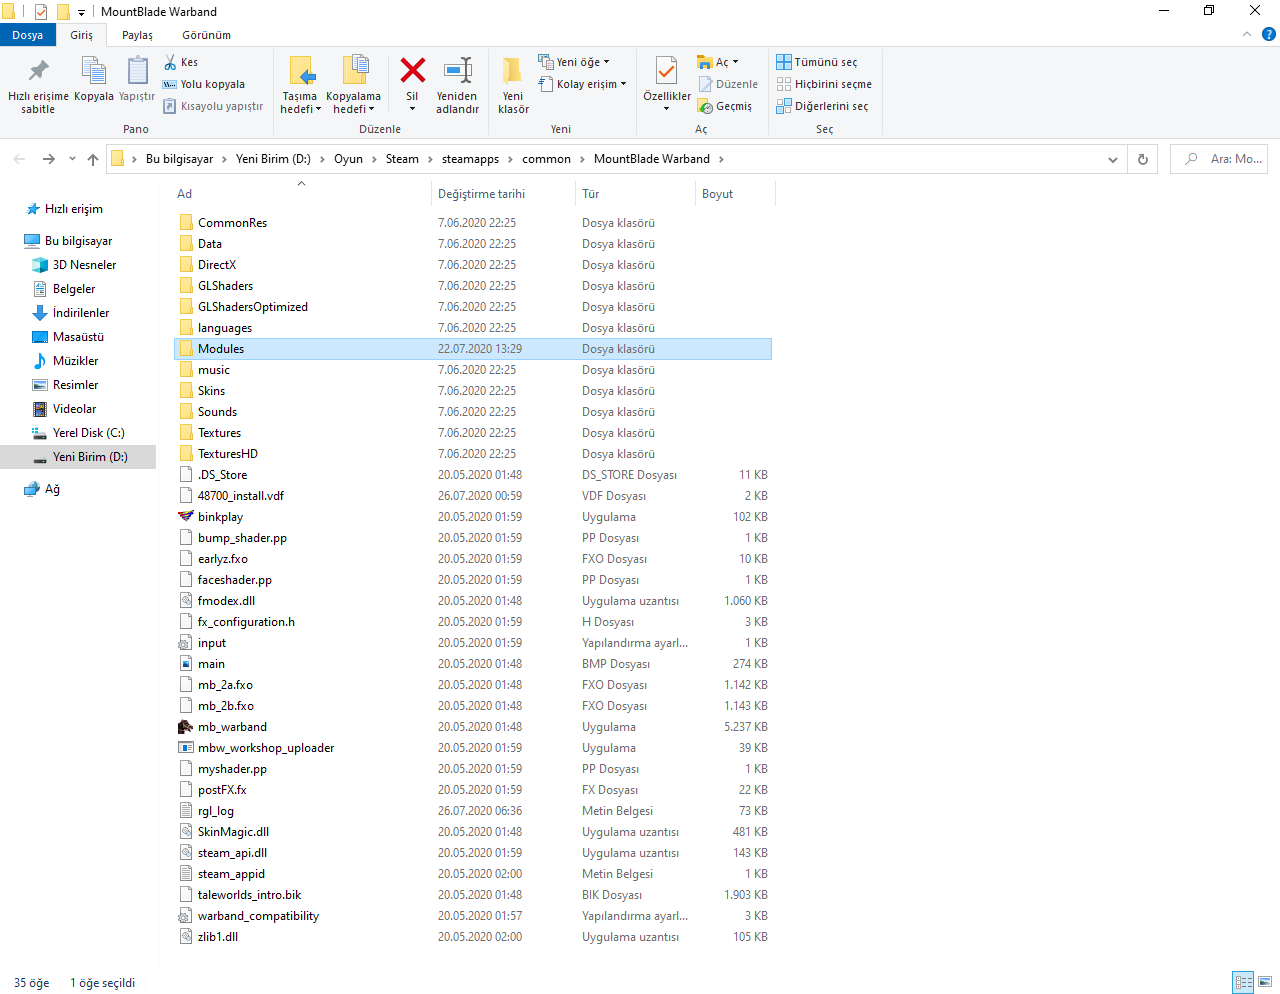Expand the chevron after Steam breadcrumb

click(430, 159)
